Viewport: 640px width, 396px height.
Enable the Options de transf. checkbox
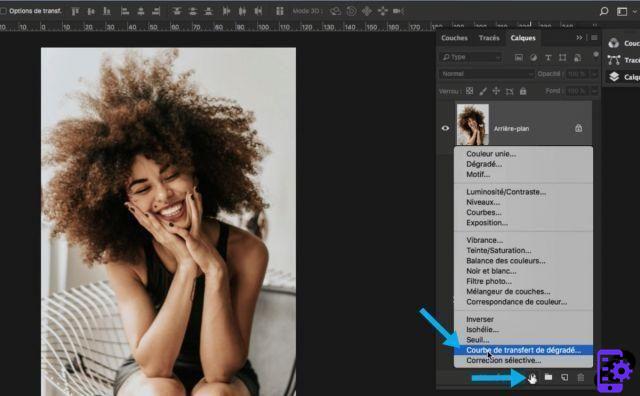(x=4, y=11)
